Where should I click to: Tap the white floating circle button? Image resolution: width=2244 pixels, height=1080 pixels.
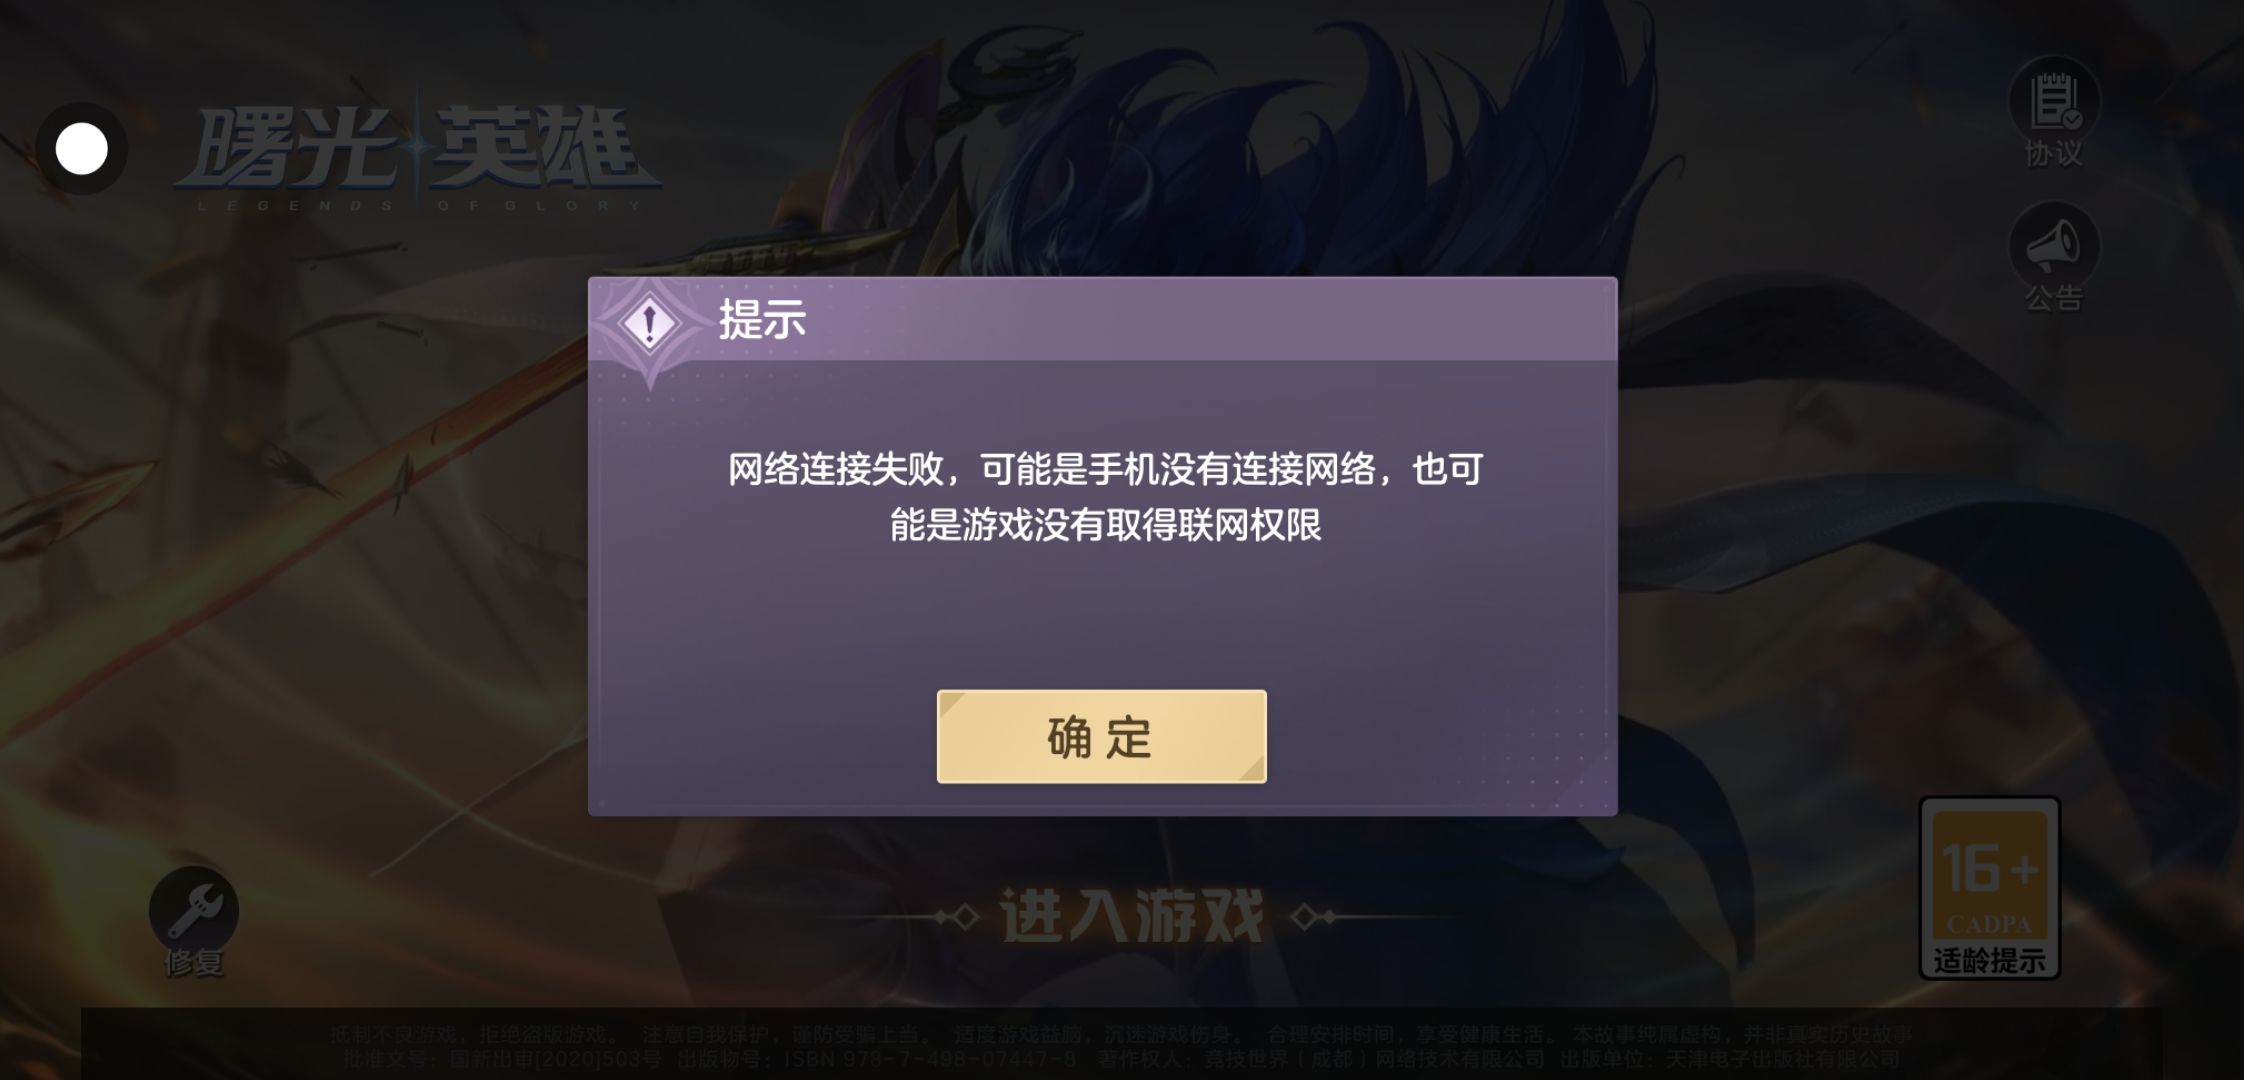tap(82, 149)
